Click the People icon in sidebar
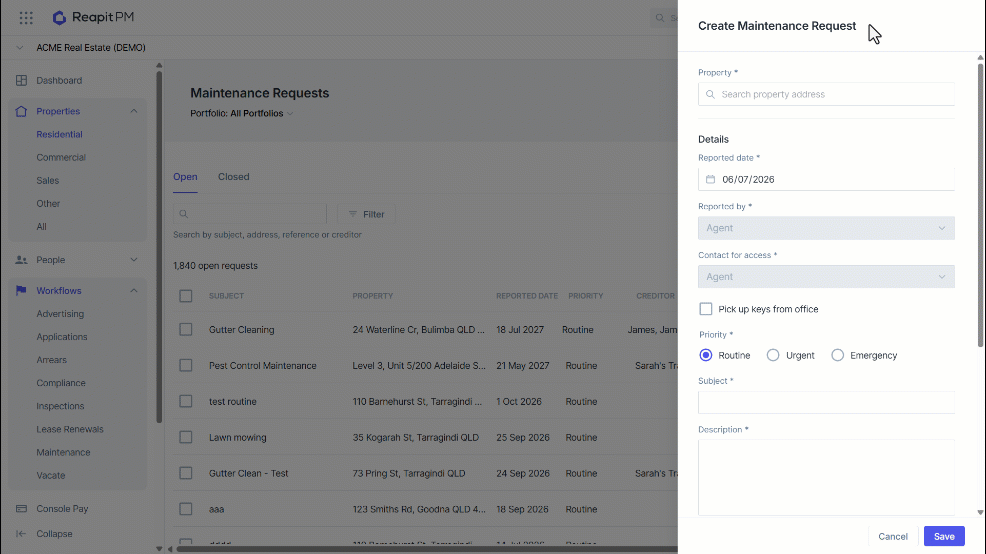Image resolution: width=986 pixels, height=554 pixels. click(21, 260)
